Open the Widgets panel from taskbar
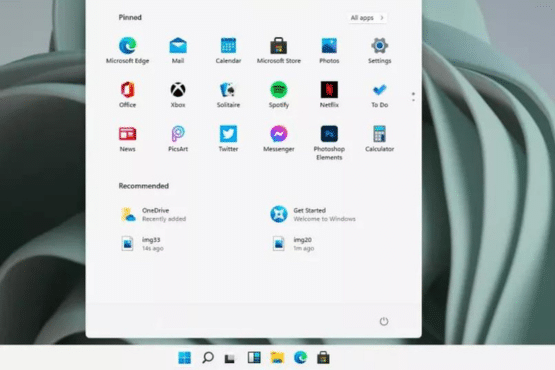The width and height of the screenshot is (555, 370). tap(254, 358)
